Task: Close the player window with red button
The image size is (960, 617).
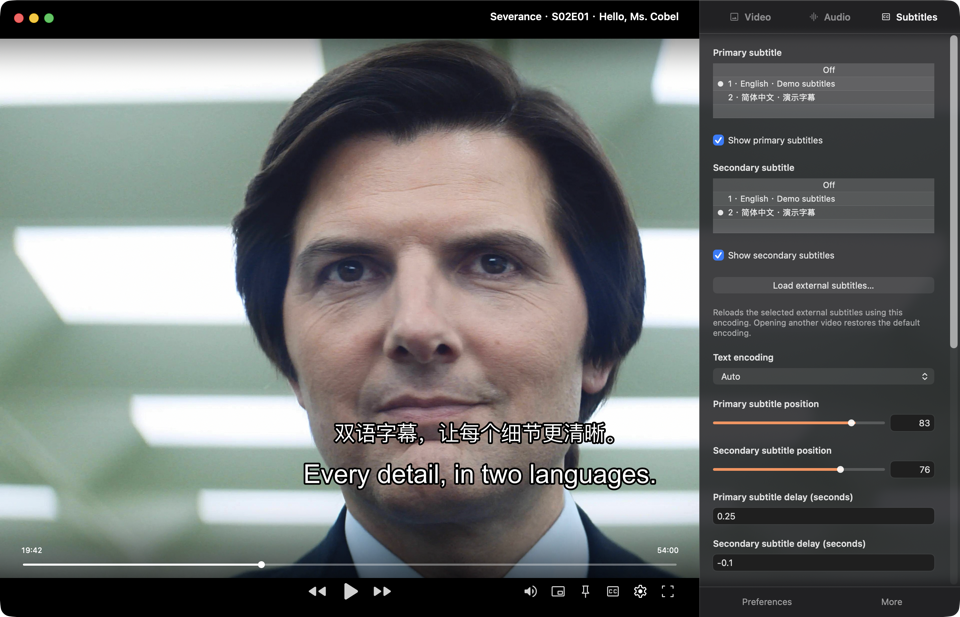Action: point(19,18)
